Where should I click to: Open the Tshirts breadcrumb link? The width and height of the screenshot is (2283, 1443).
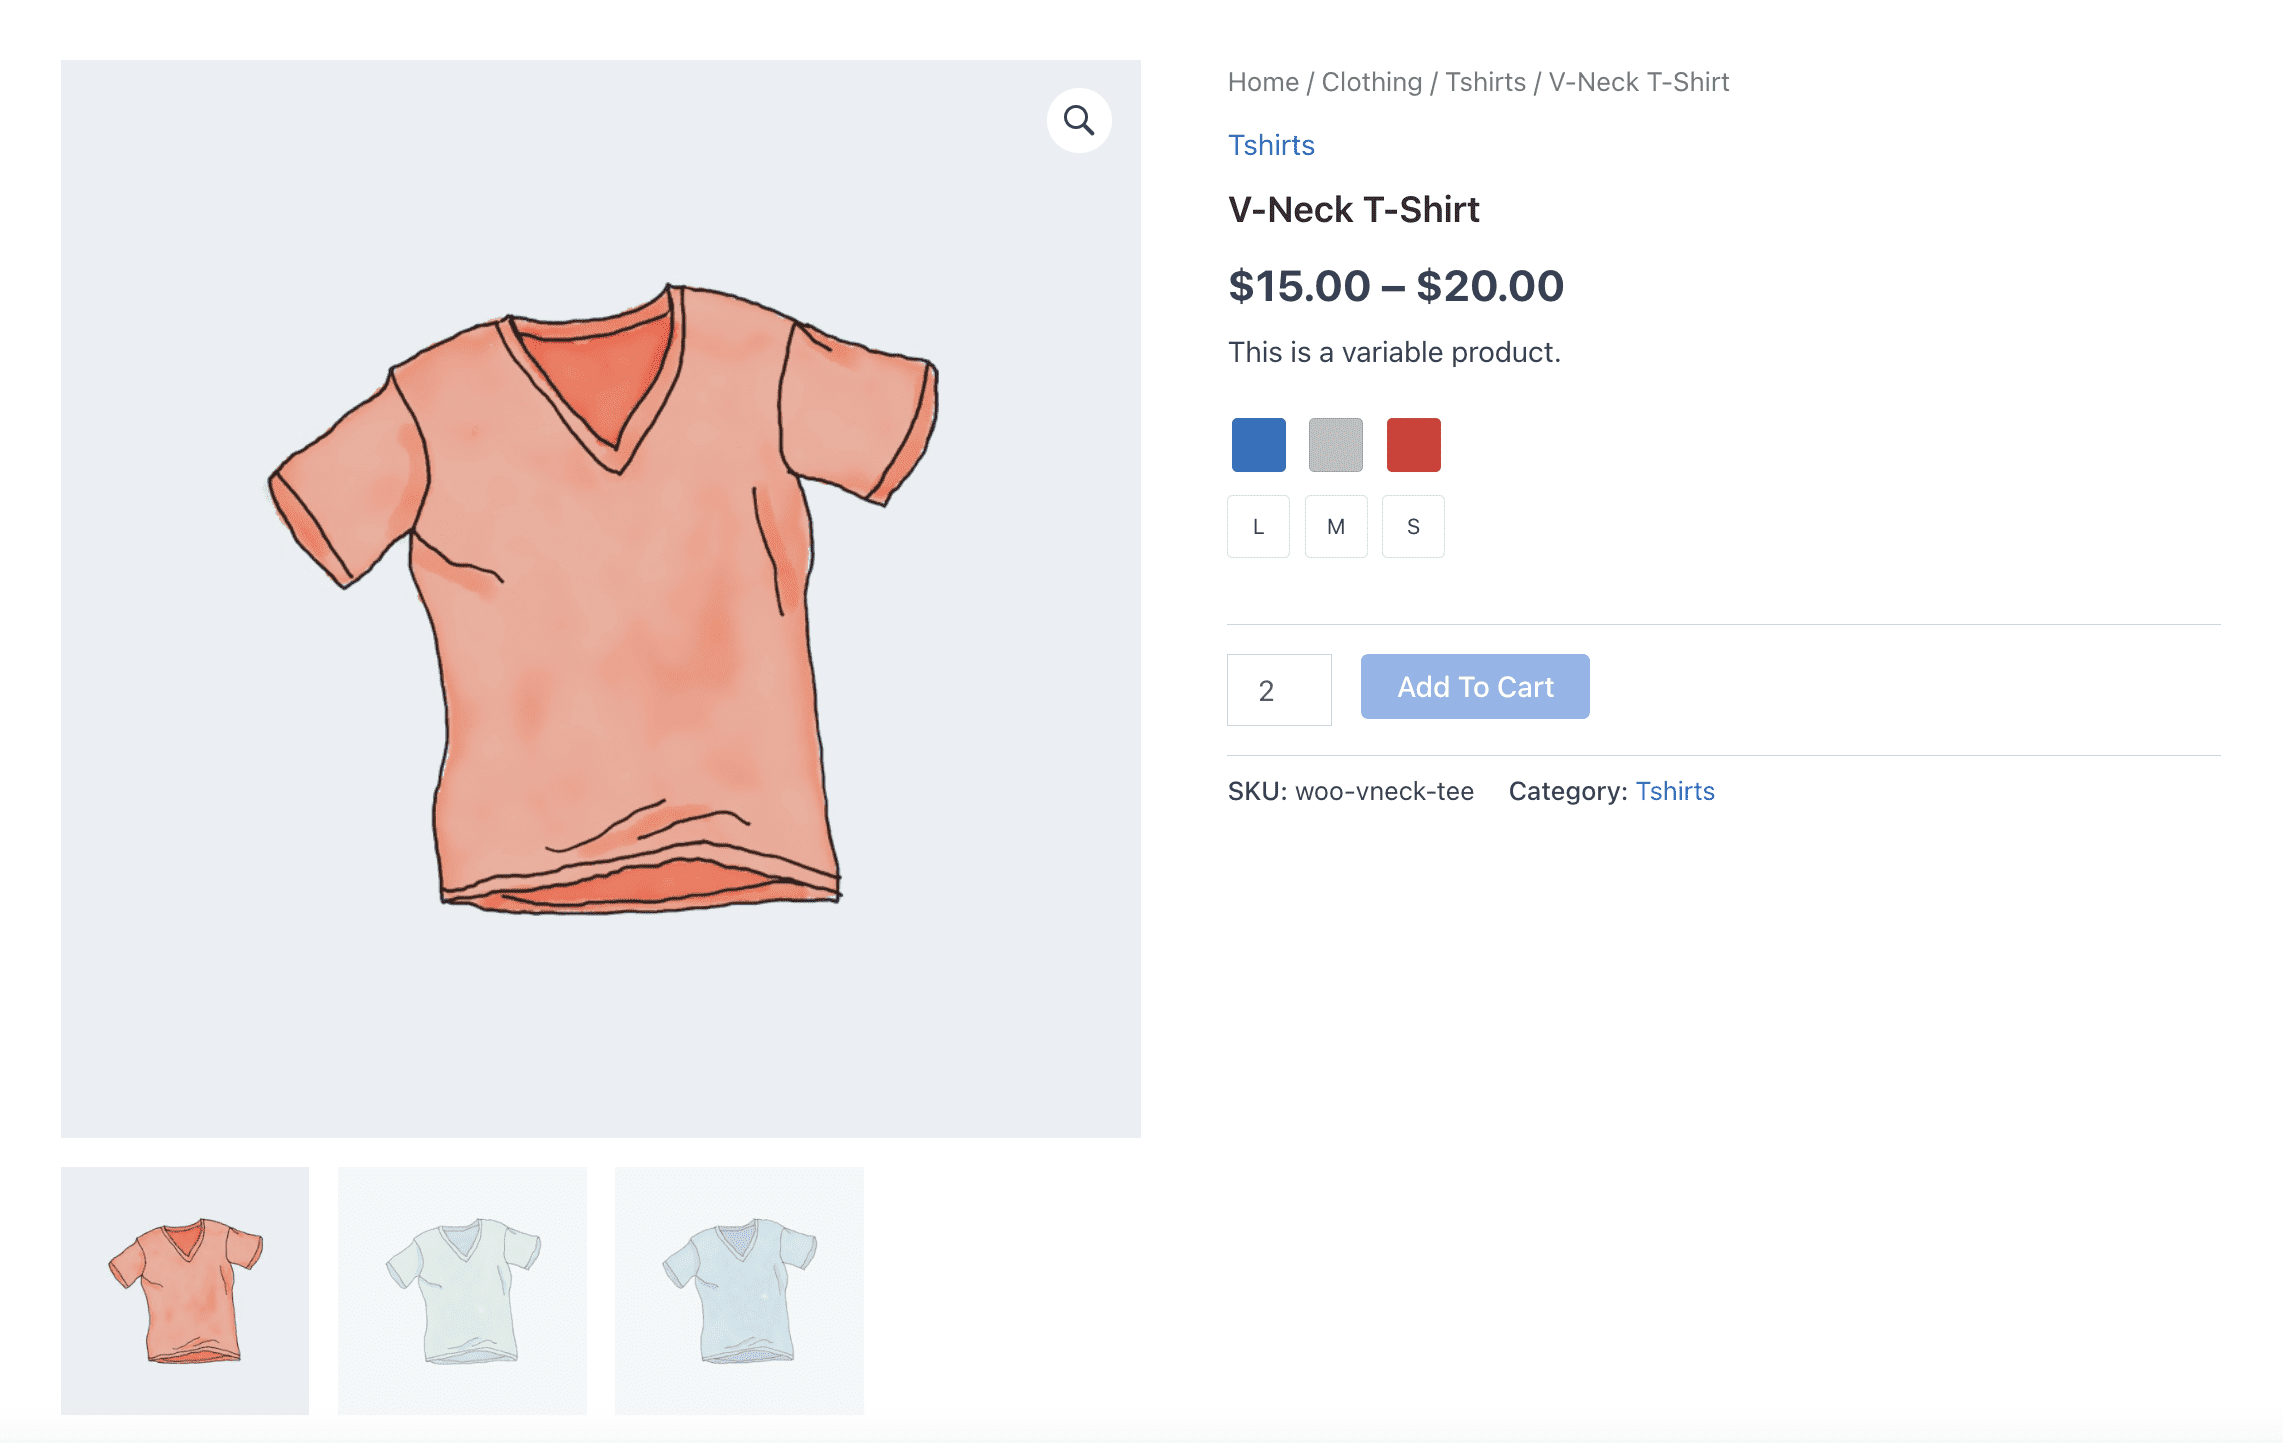pyautogui.click(x=1486, y=81)
